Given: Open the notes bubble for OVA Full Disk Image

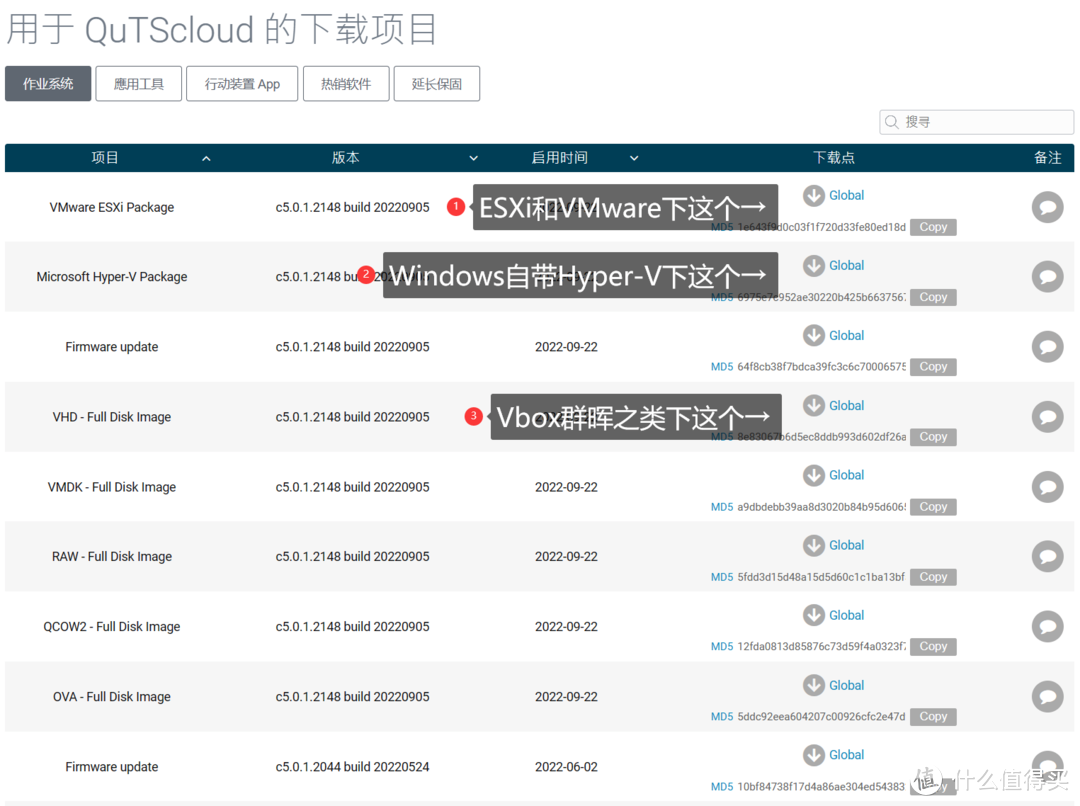Looking at the screenshot, I should click(1047, 696).
